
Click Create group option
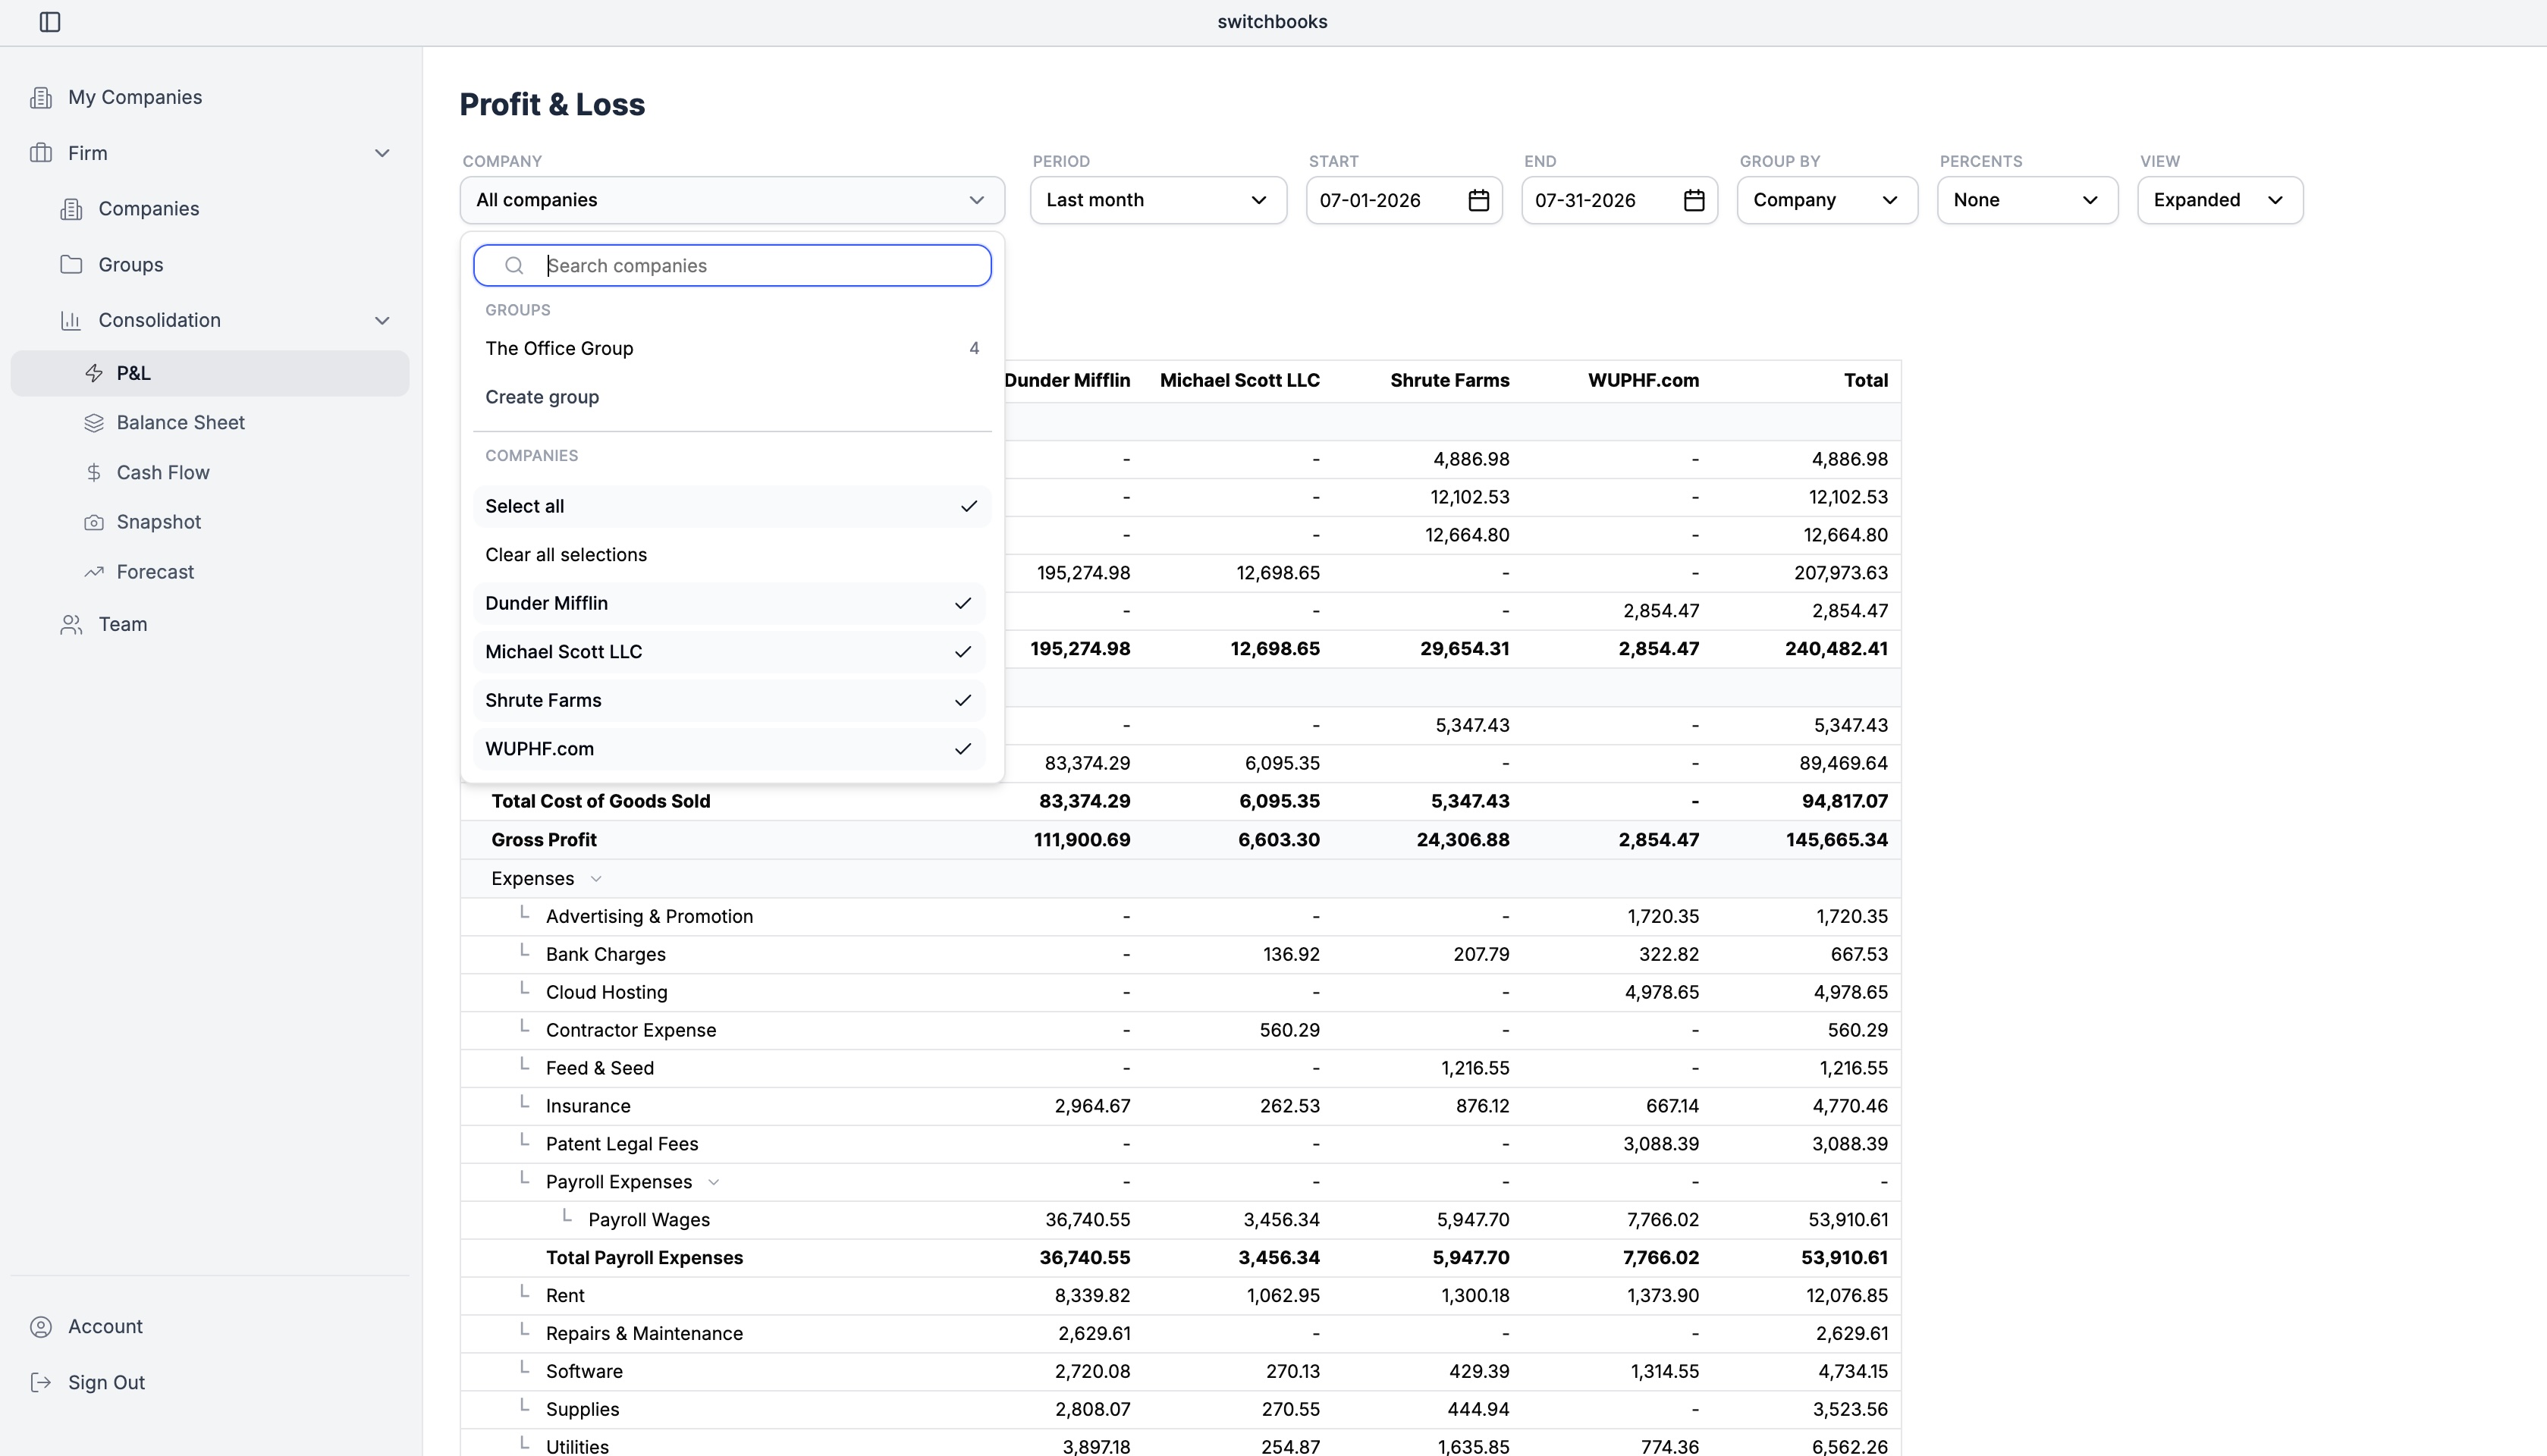pyautogui.click(x=542, y=397)
